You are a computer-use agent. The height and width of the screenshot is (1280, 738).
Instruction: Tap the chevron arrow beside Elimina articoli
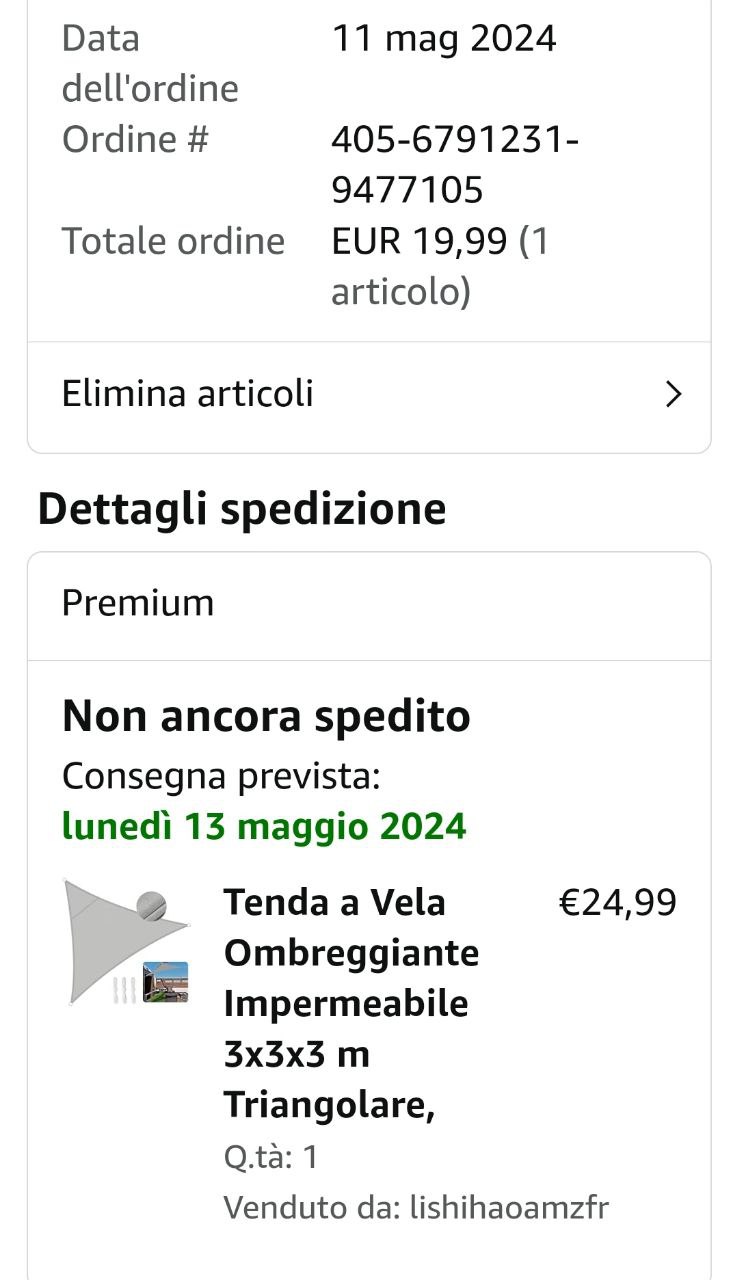674,395
